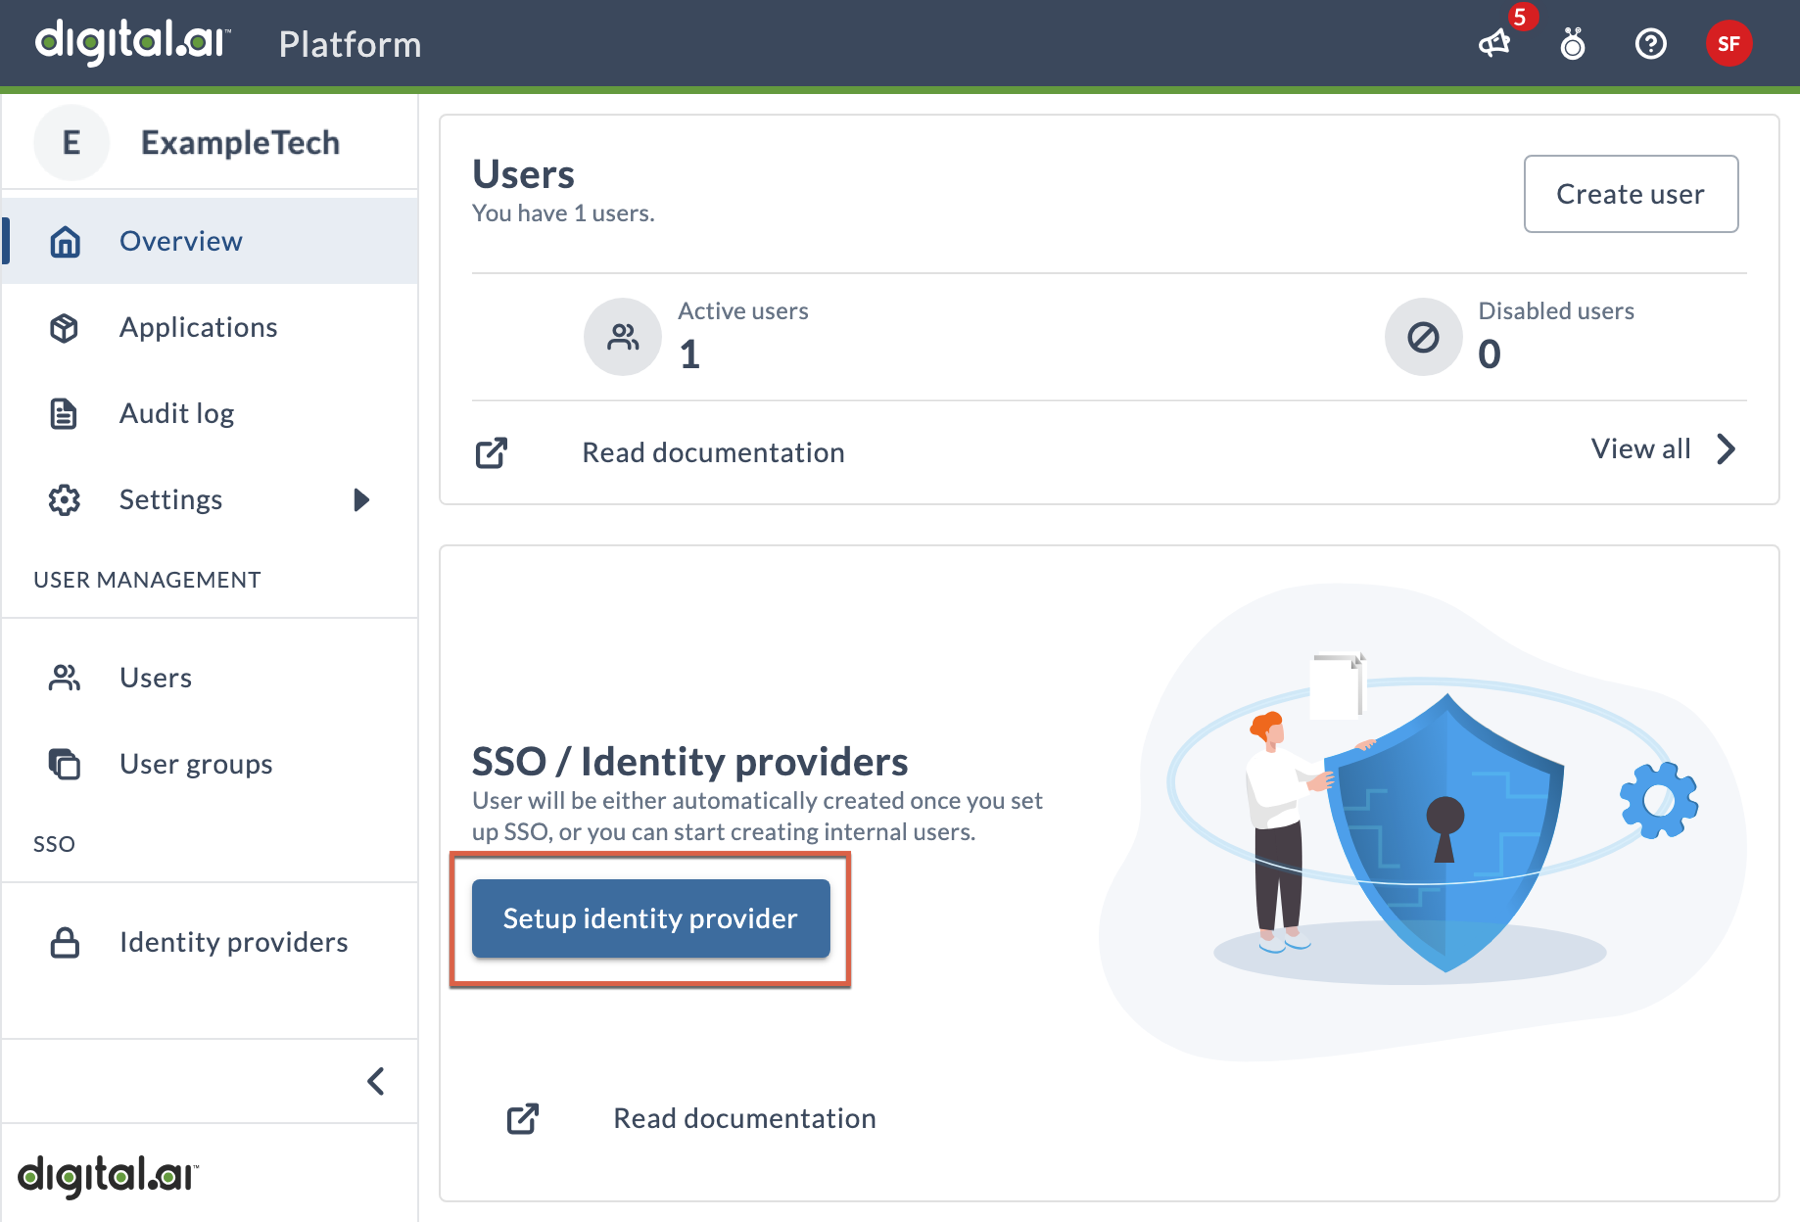Image resolution: width=1800 pixels, height=1222 pixels.
Task: Click the notification badge showing 5
Action: click(1520, 17)
